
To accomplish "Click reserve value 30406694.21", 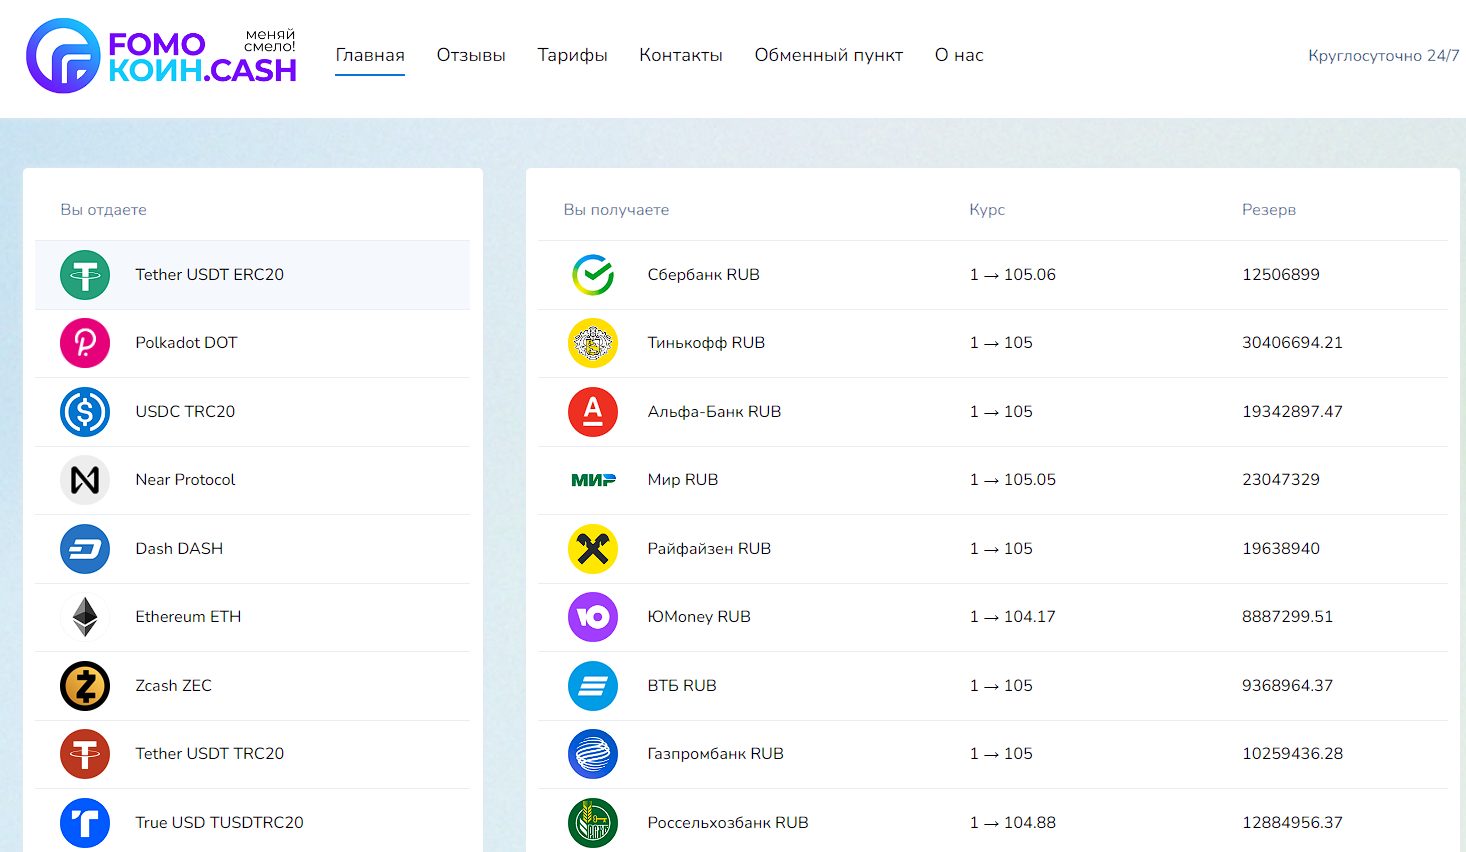I will (x=1292, y=343).
